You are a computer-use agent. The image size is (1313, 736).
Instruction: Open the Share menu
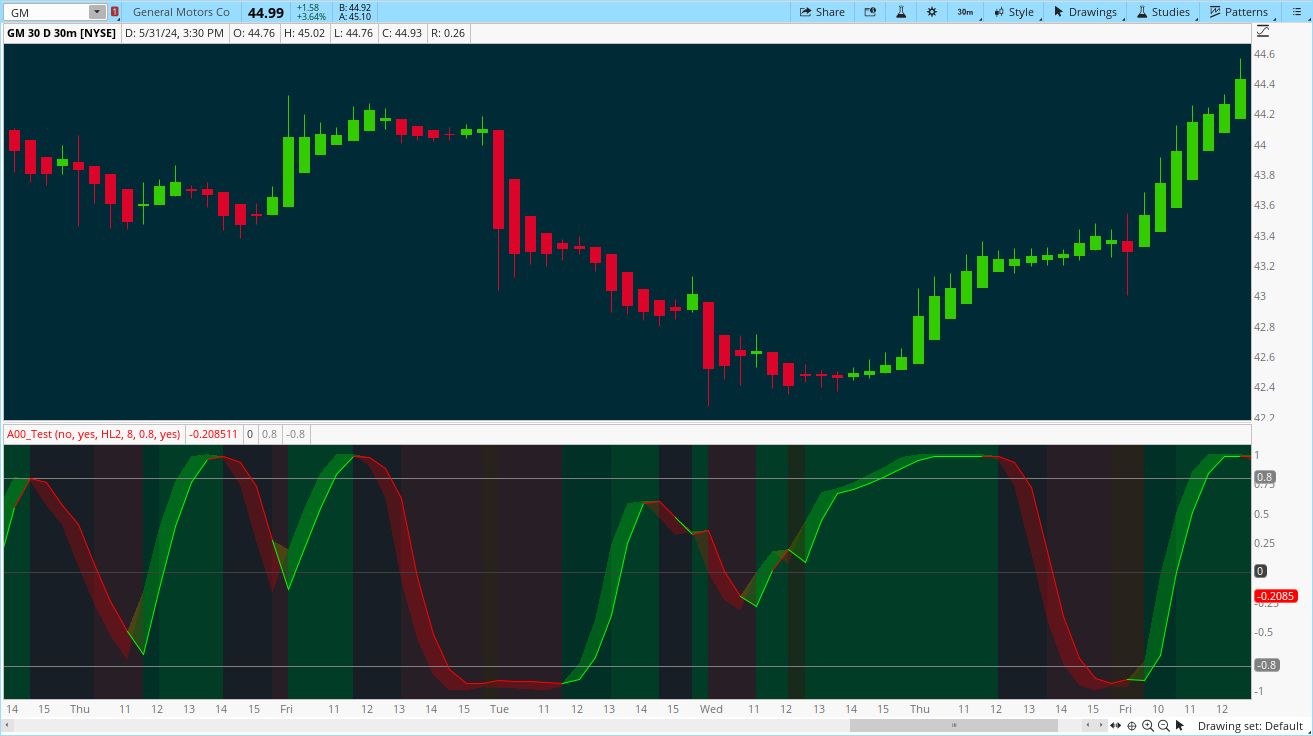click(x=822, y=12)
